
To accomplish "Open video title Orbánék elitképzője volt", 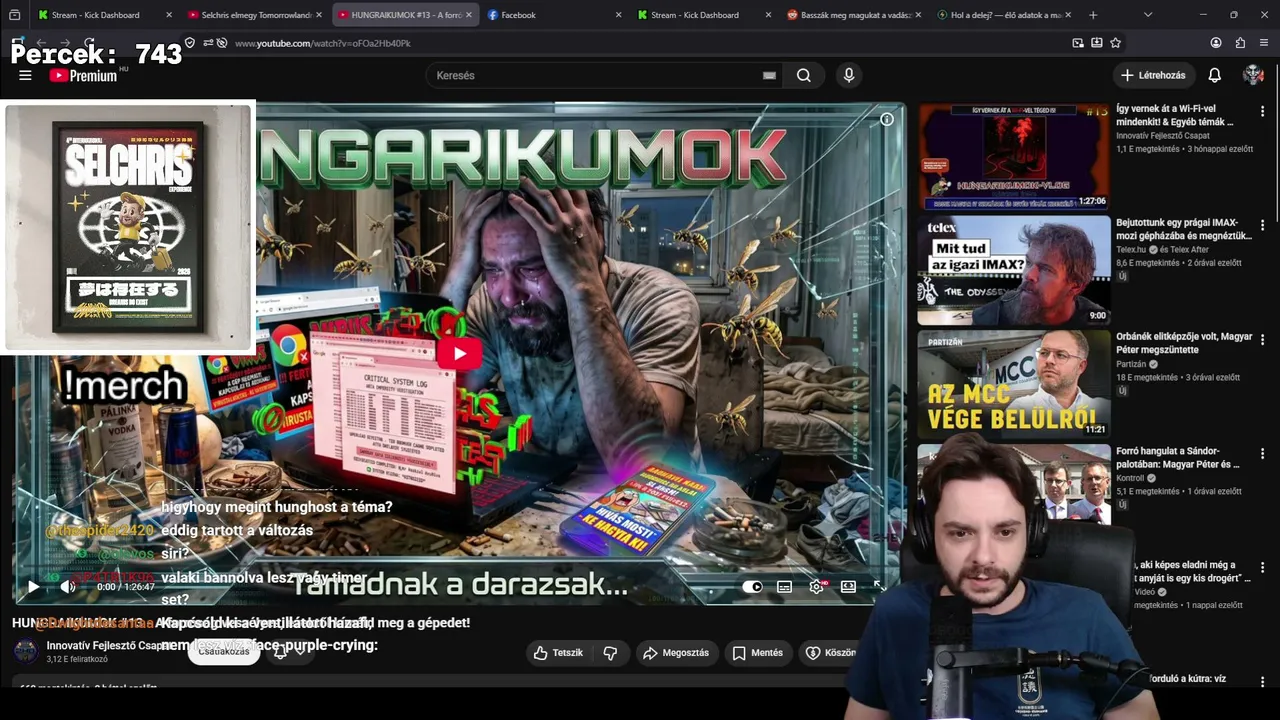I will 1184,343.
